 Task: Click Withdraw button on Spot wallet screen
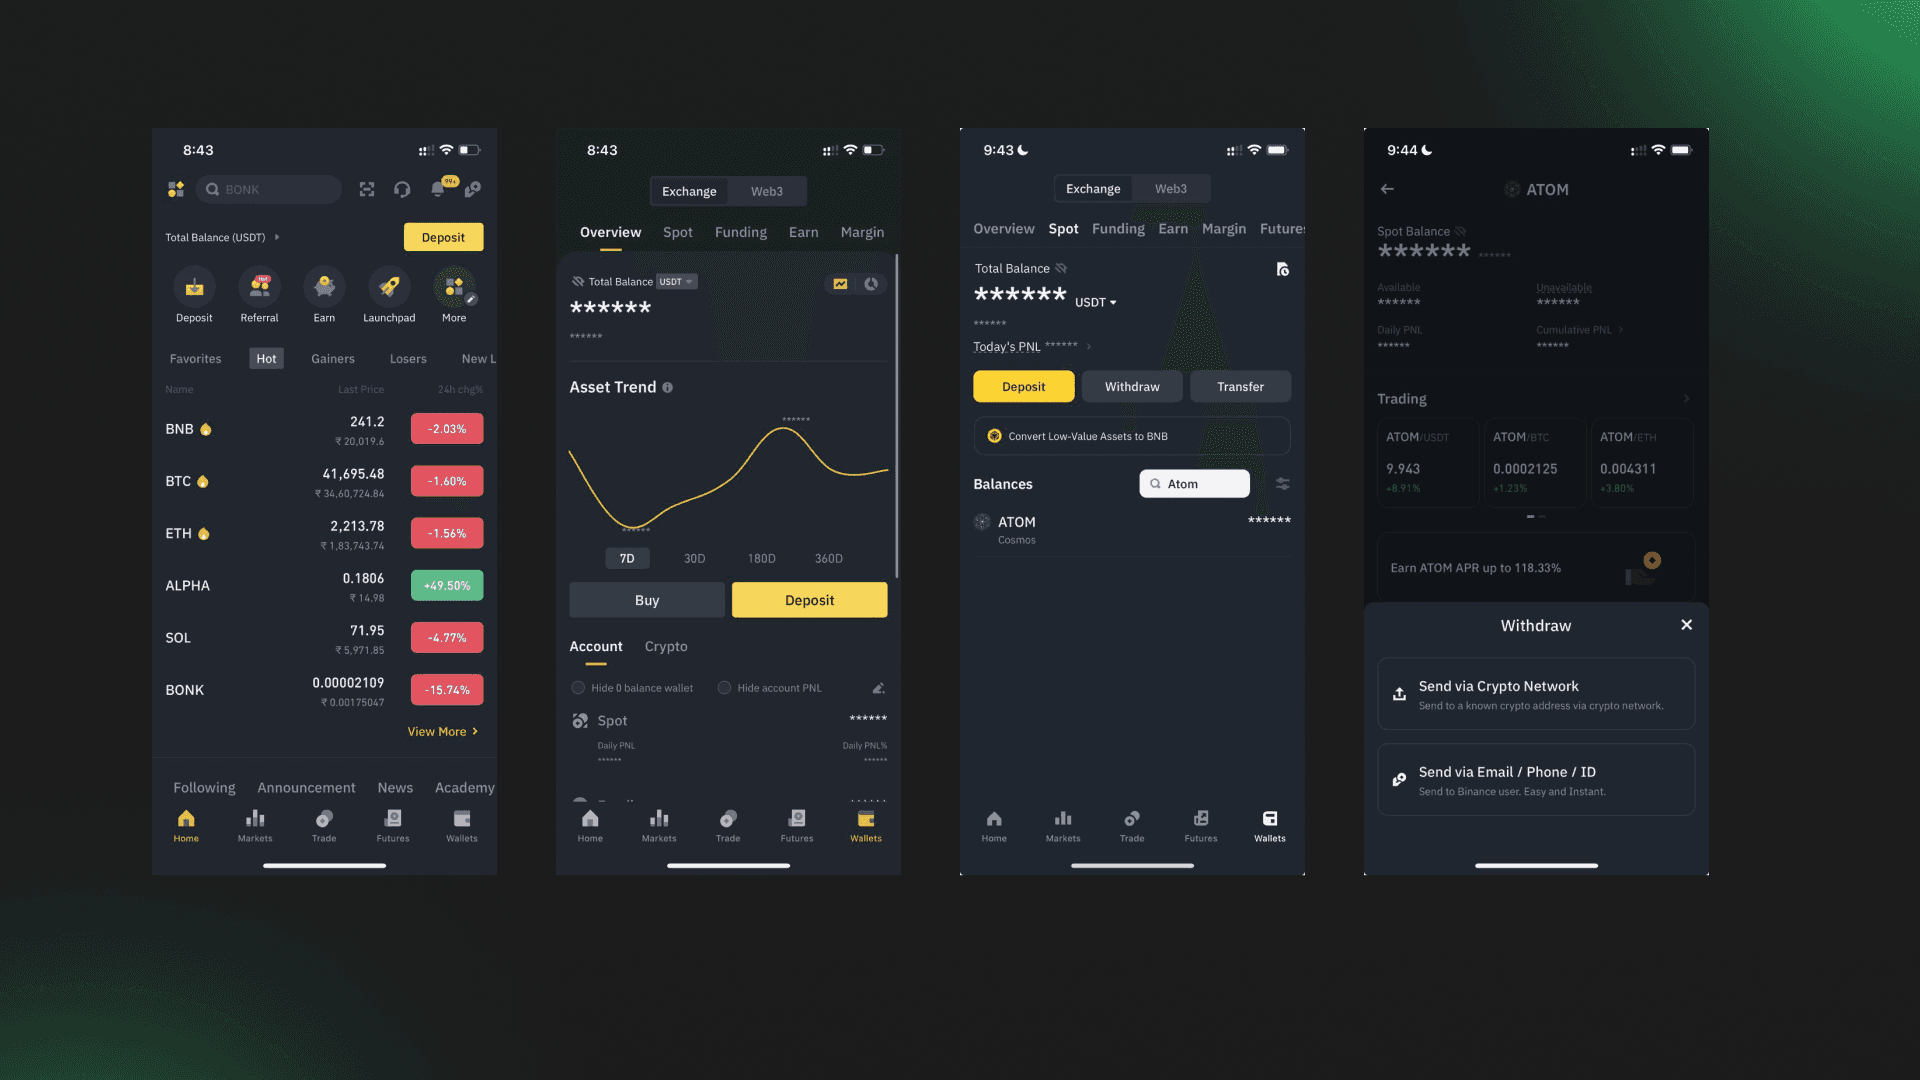click(x=1131, y=386)
